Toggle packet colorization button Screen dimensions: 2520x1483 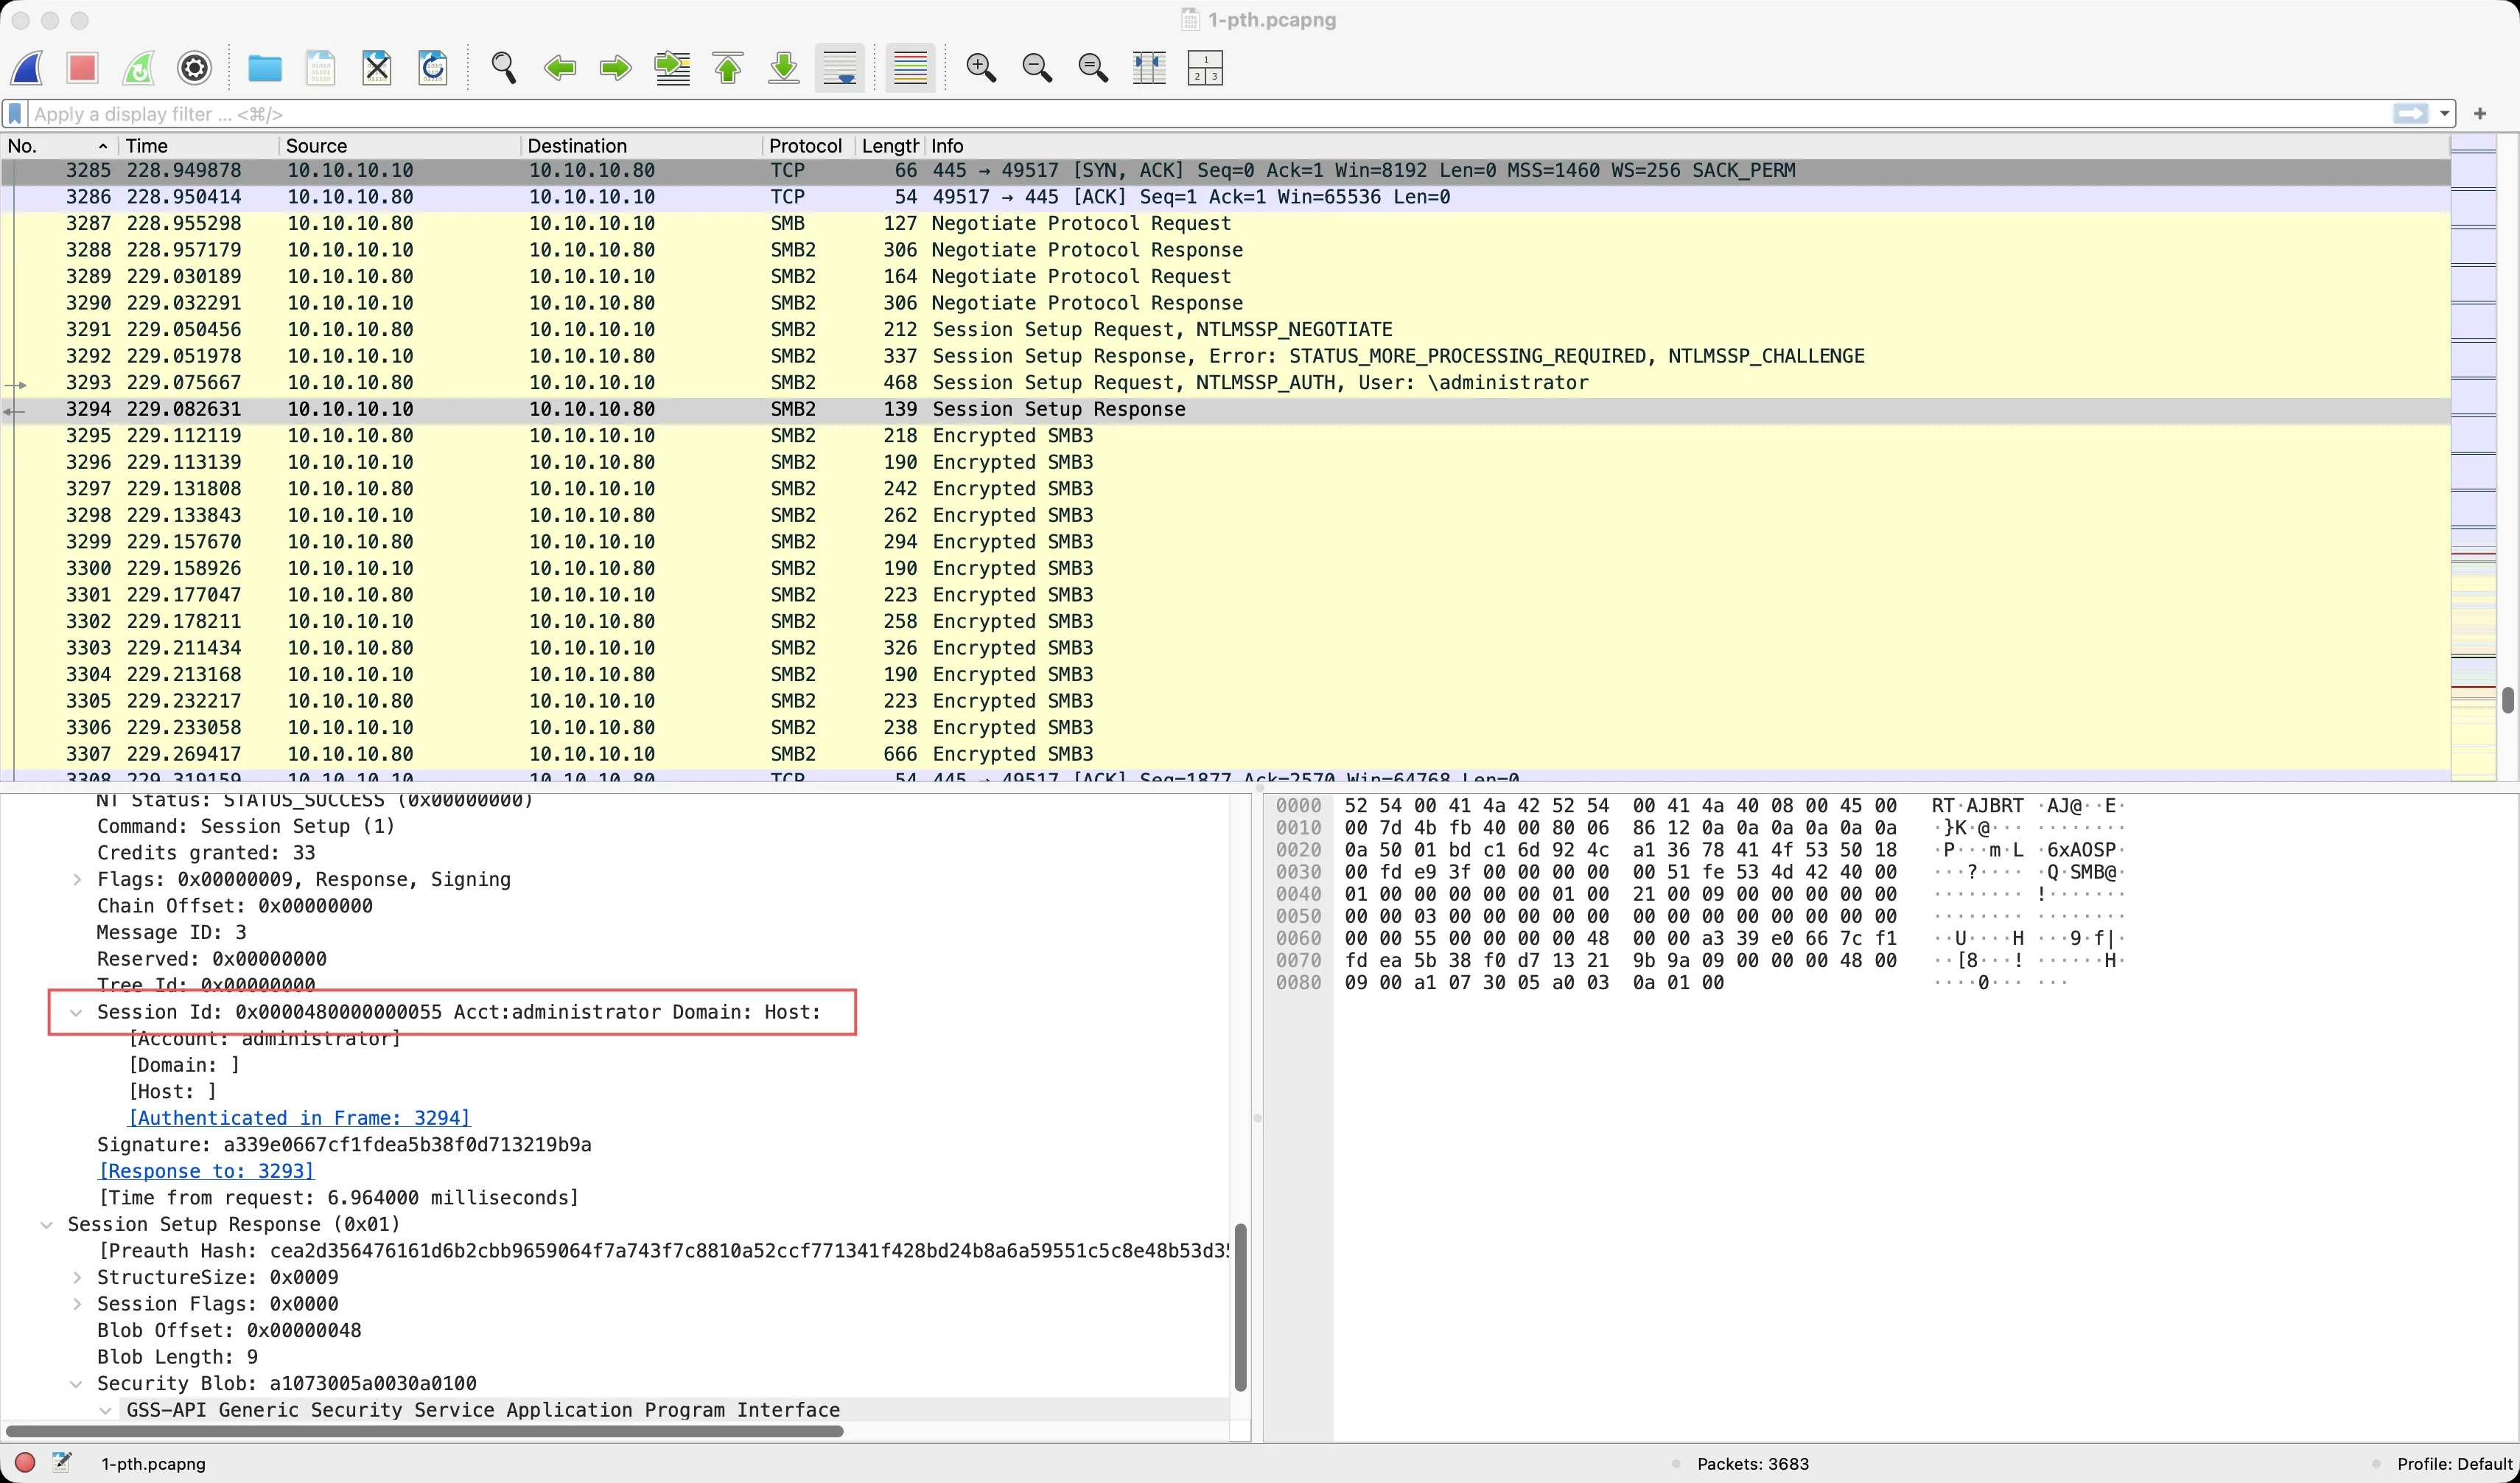pyautogui.click(x=910, y=68)
